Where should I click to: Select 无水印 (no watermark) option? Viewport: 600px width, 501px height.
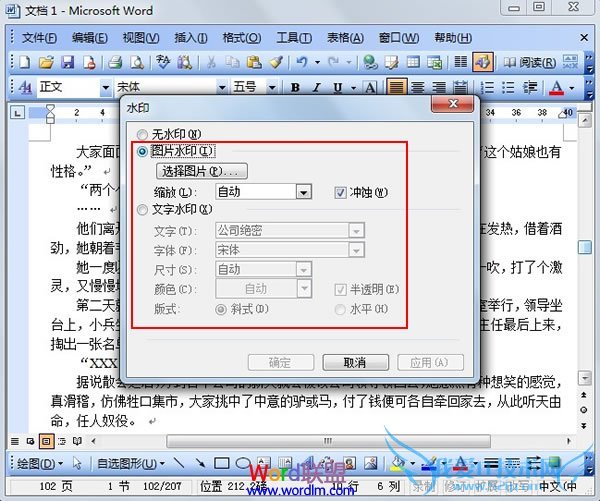tap(169, 134)
